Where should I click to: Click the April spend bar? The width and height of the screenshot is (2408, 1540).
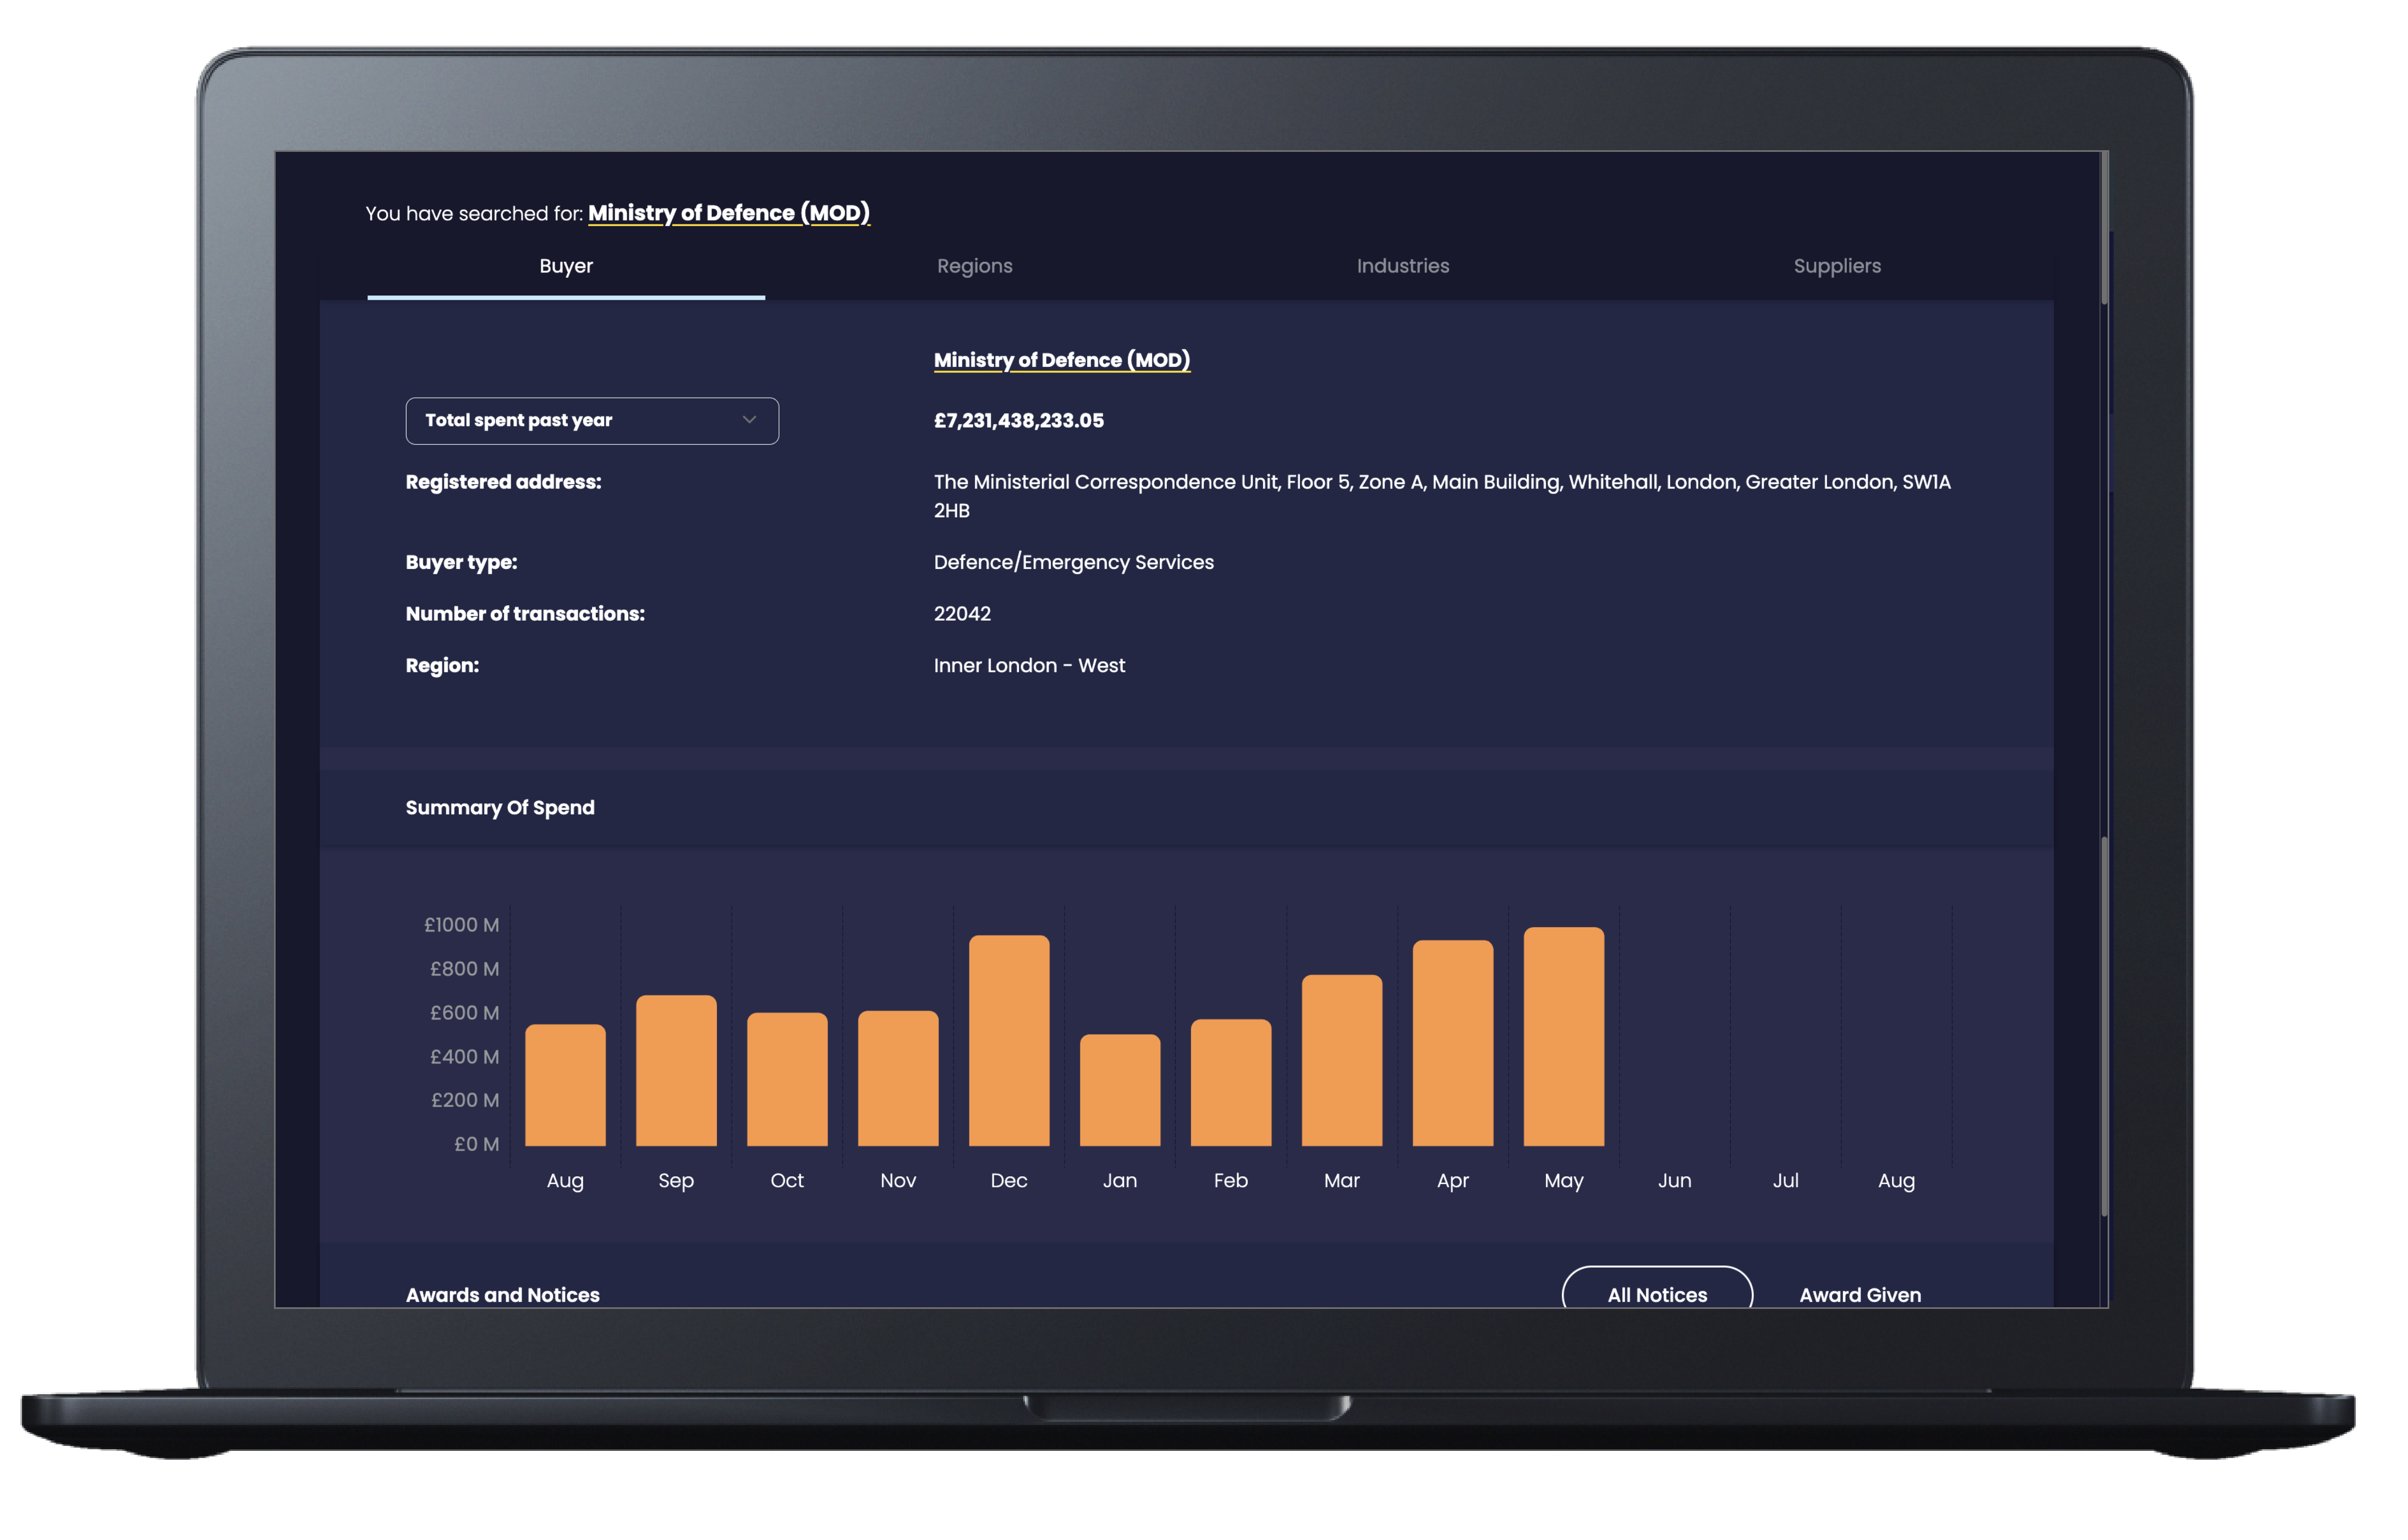coord(1453,1043)
